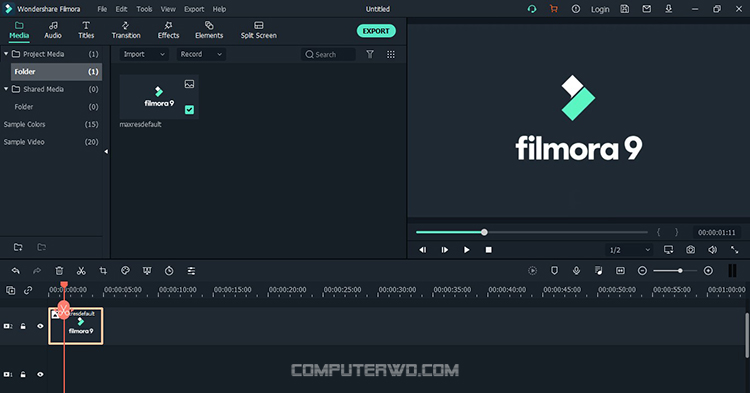Open the Tools menu
Image resolution: width=750 pixels, height=393 pixels.
tap(144, 9)
